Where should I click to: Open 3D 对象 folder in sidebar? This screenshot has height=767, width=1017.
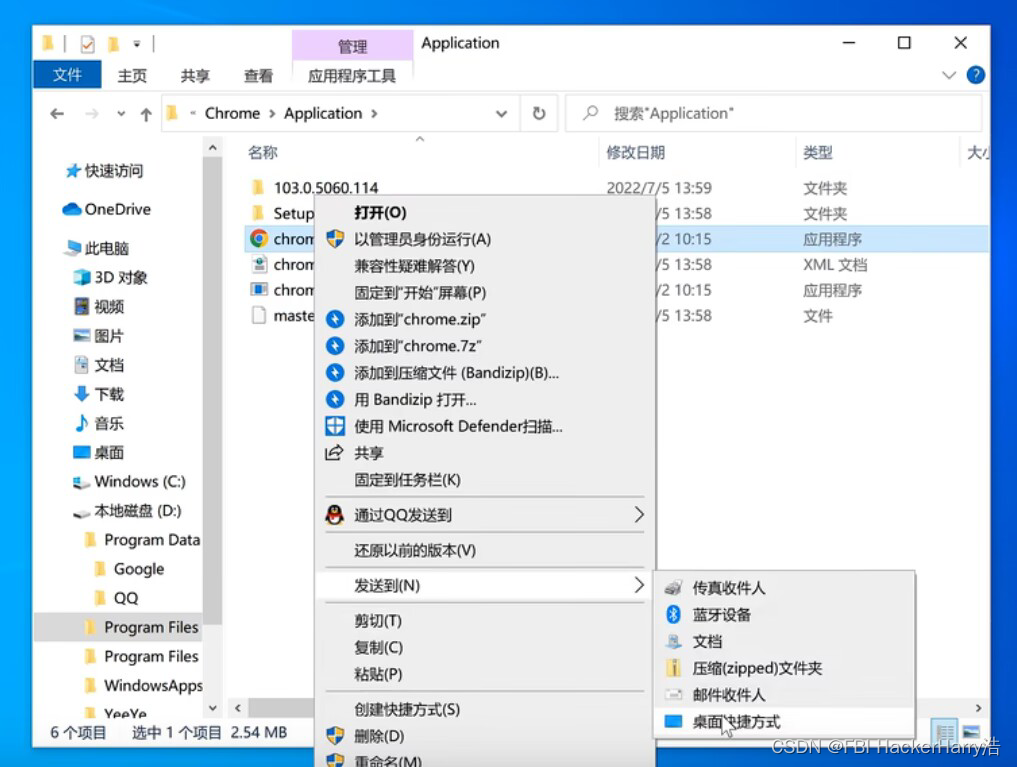(x=110, y=277)
